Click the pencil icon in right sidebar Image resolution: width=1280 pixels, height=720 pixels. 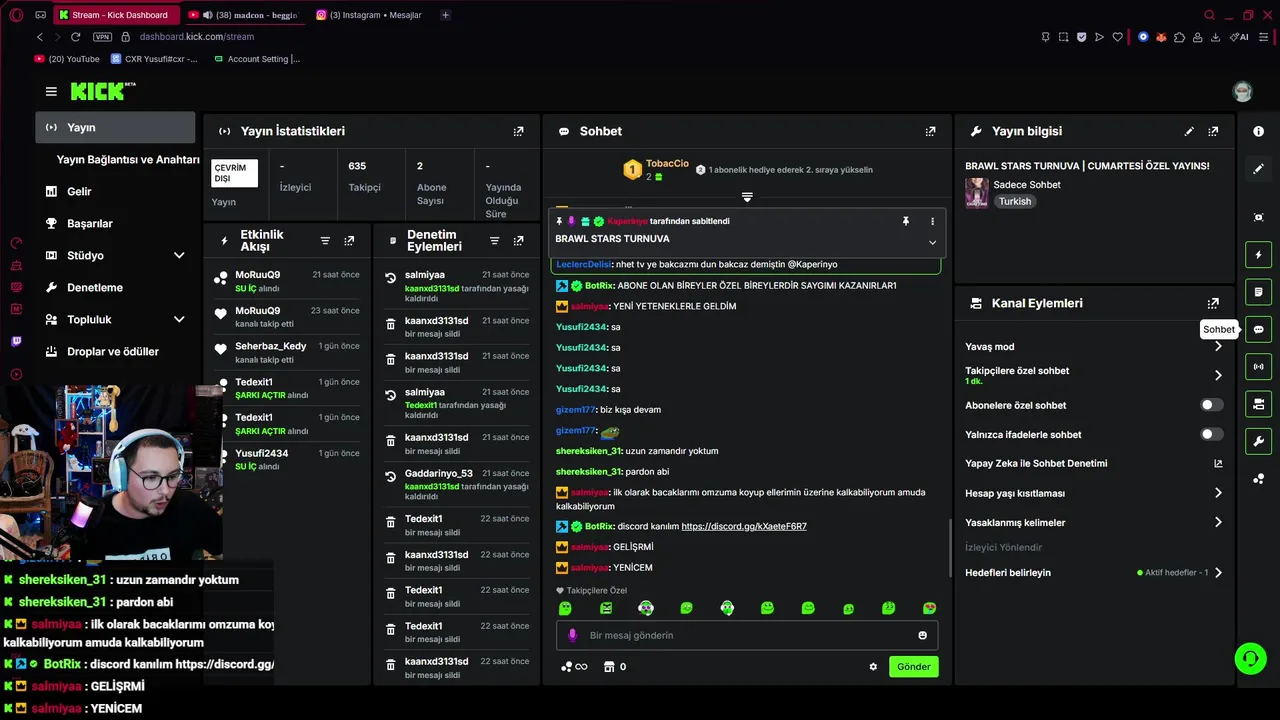point(1258,169)
